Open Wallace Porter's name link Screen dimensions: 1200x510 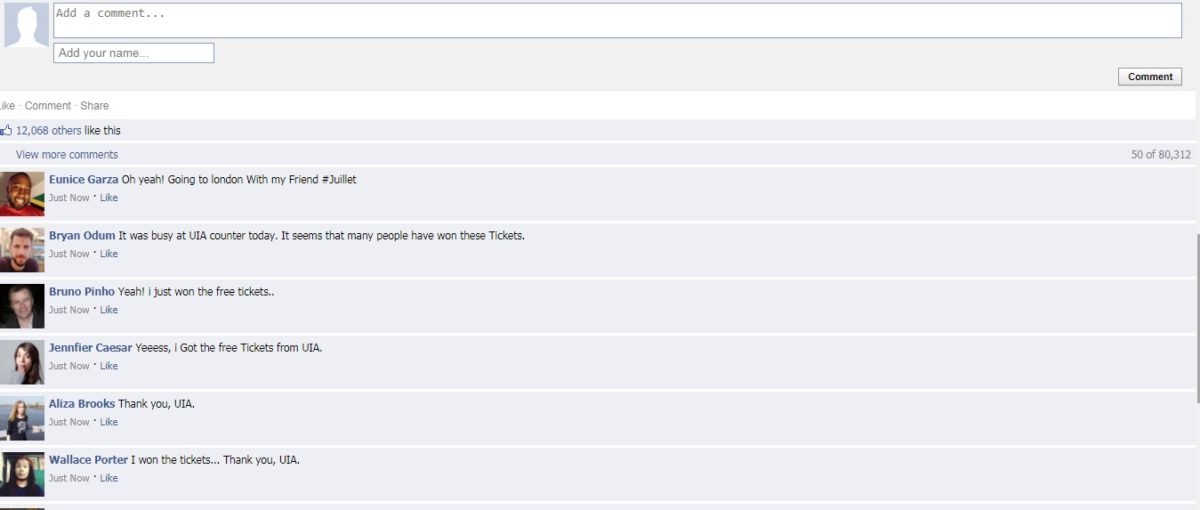point(88,460)
